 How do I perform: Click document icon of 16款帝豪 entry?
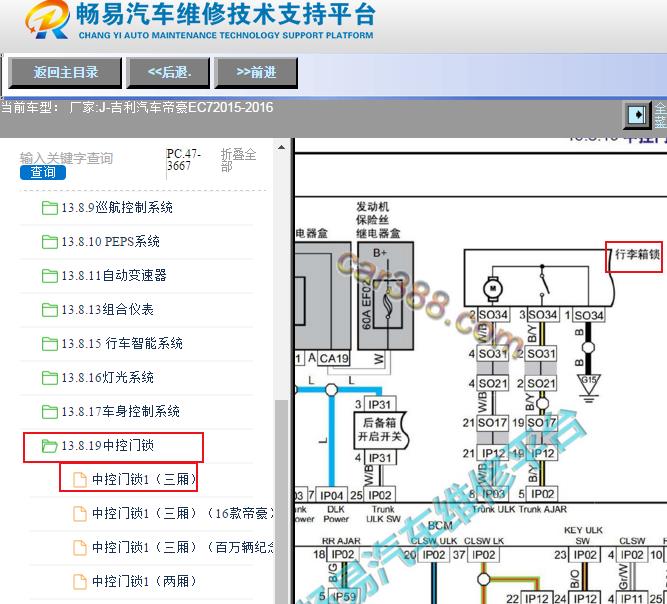[x=80, y=514]
